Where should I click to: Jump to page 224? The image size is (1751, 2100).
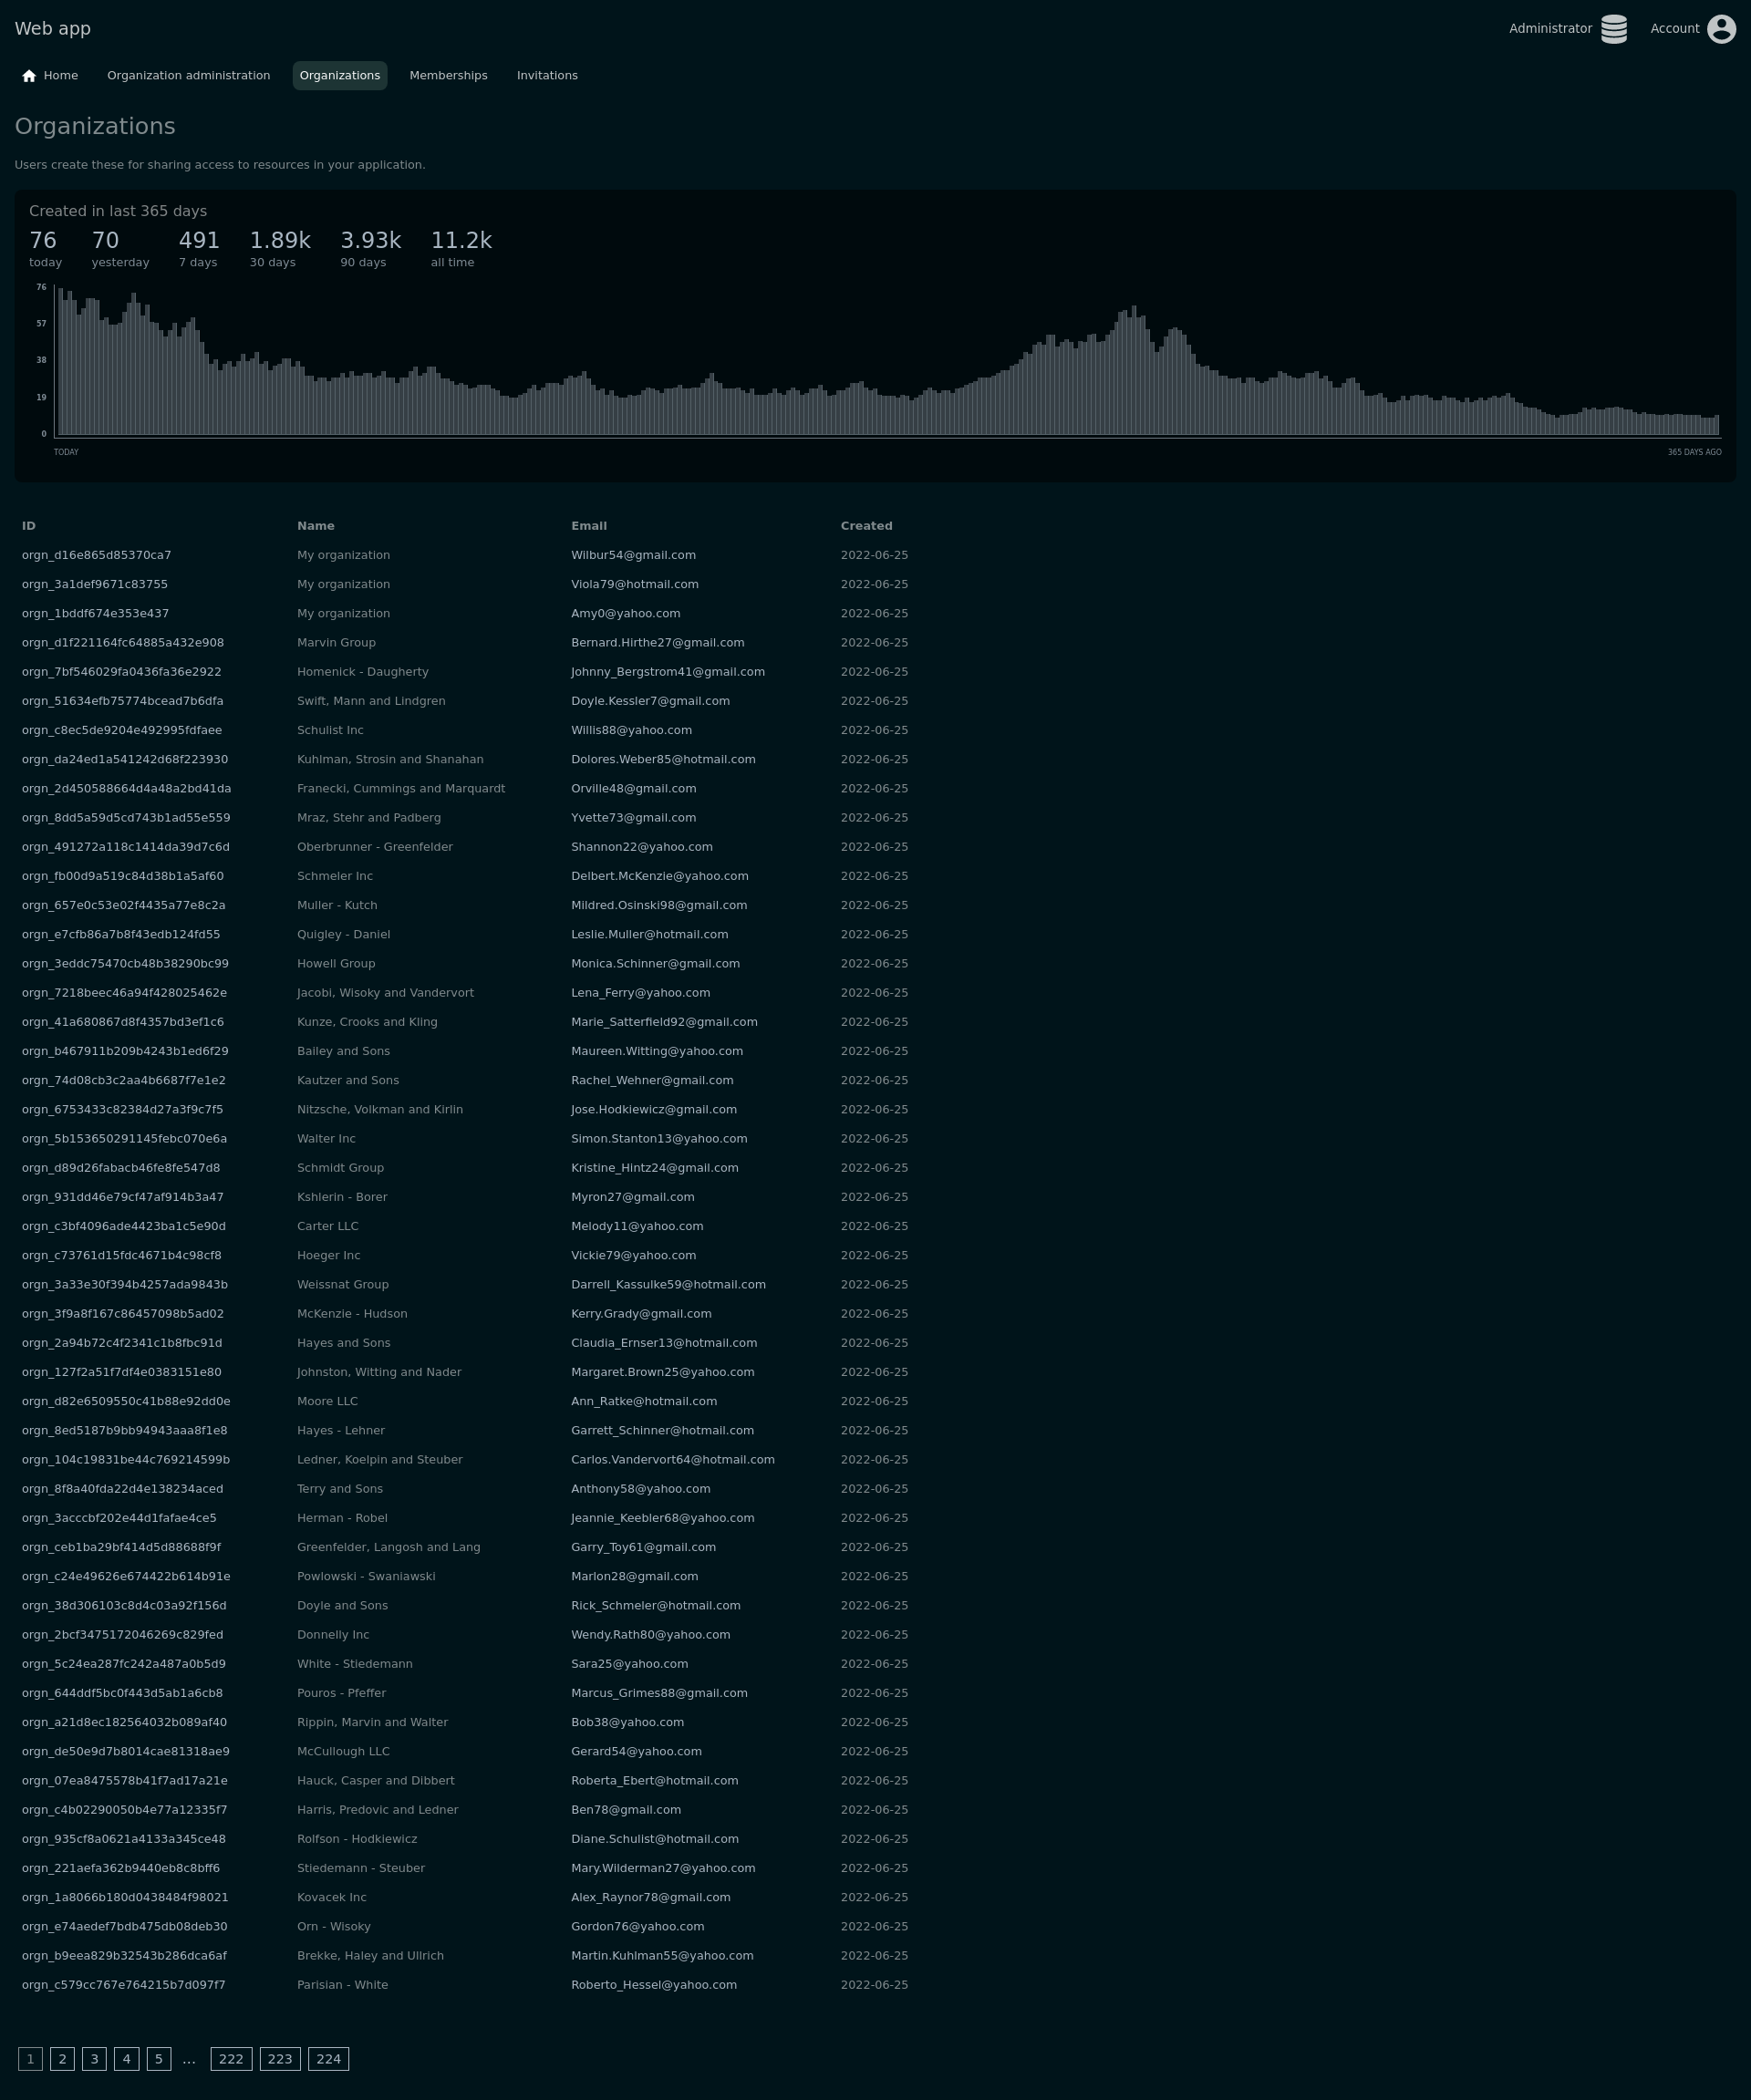328,2059
